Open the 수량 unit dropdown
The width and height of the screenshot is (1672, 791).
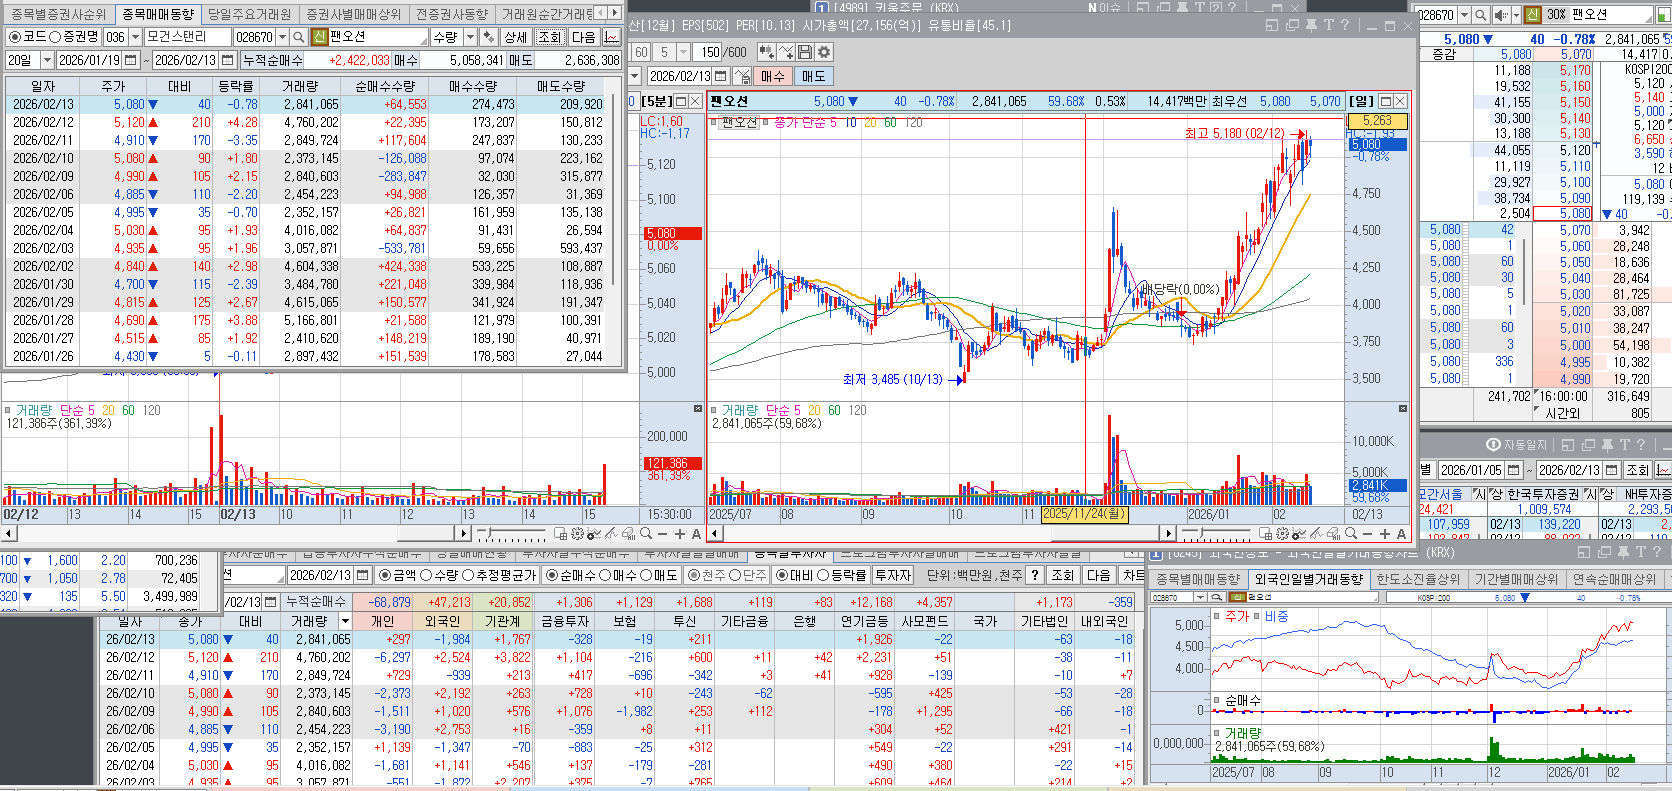point(470,37)
